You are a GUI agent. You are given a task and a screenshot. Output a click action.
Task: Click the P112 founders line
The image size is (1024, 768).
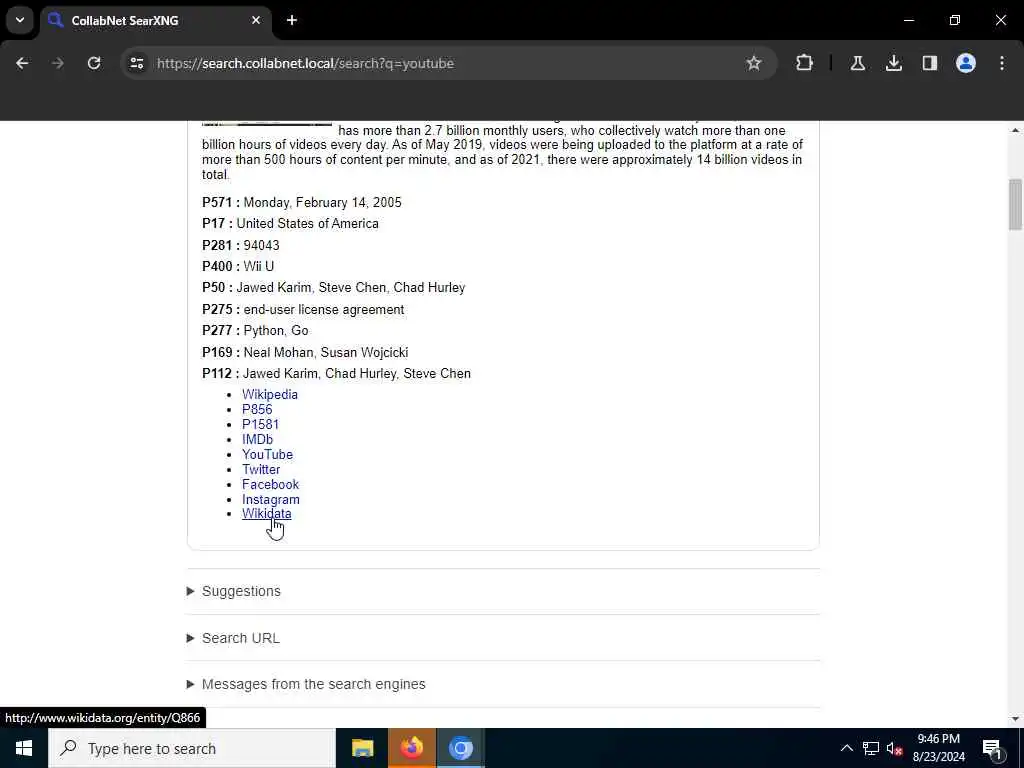point(336,374)
